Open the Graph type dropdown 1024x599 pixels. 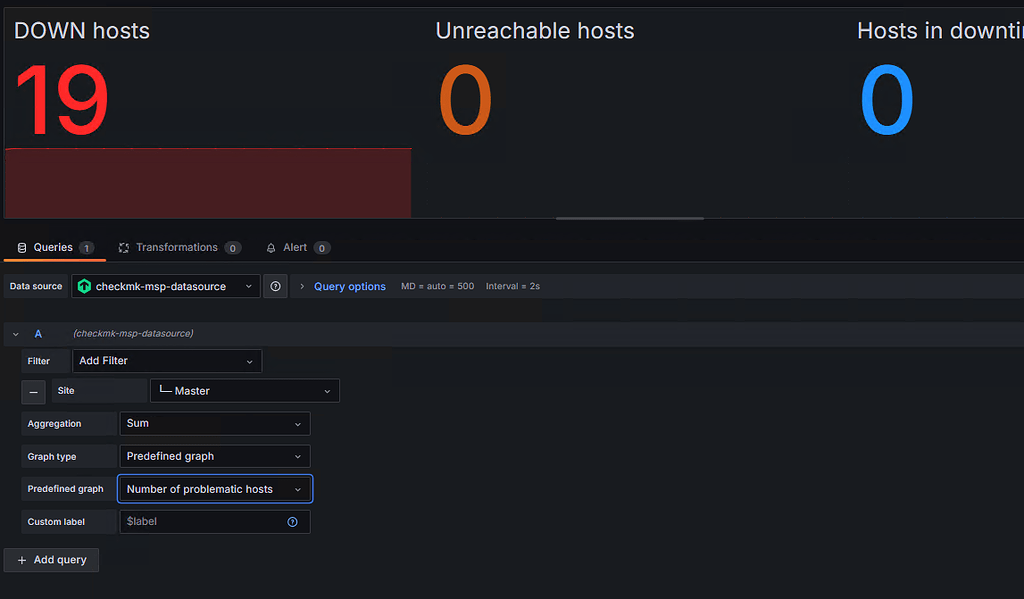tap(214, 456)
